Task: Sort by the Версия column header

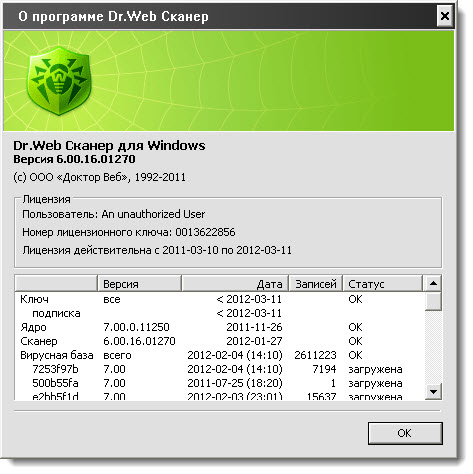Action: pos(139,284)
